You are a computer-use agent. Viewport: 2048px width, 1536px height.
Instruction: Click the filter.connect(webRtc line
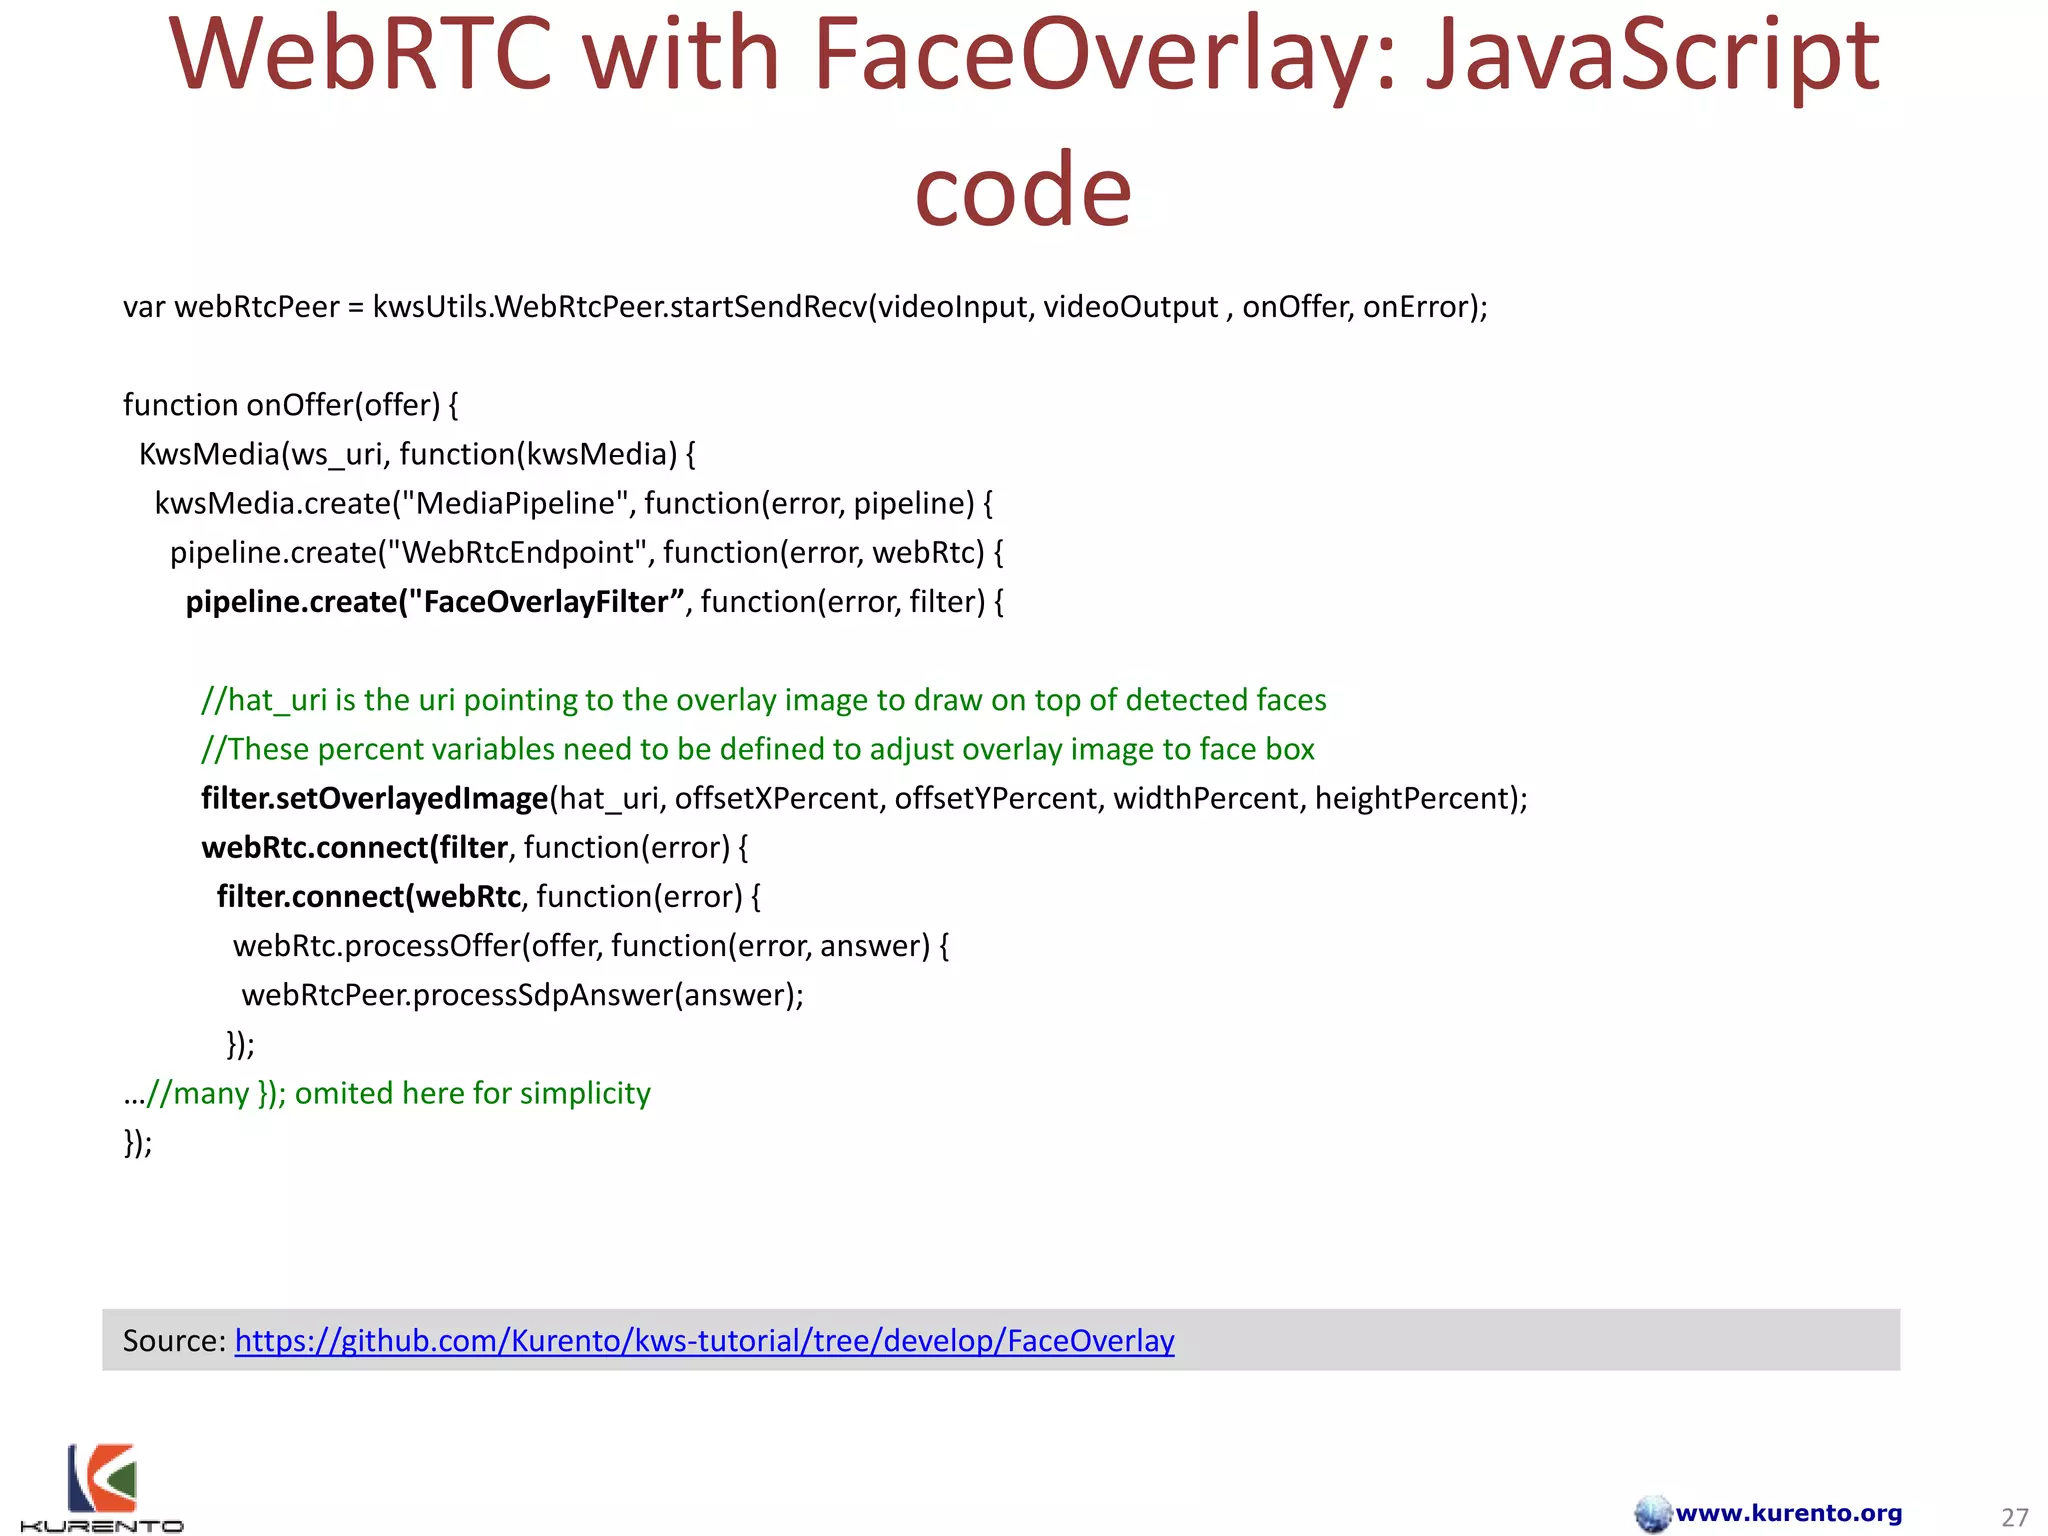489,896
